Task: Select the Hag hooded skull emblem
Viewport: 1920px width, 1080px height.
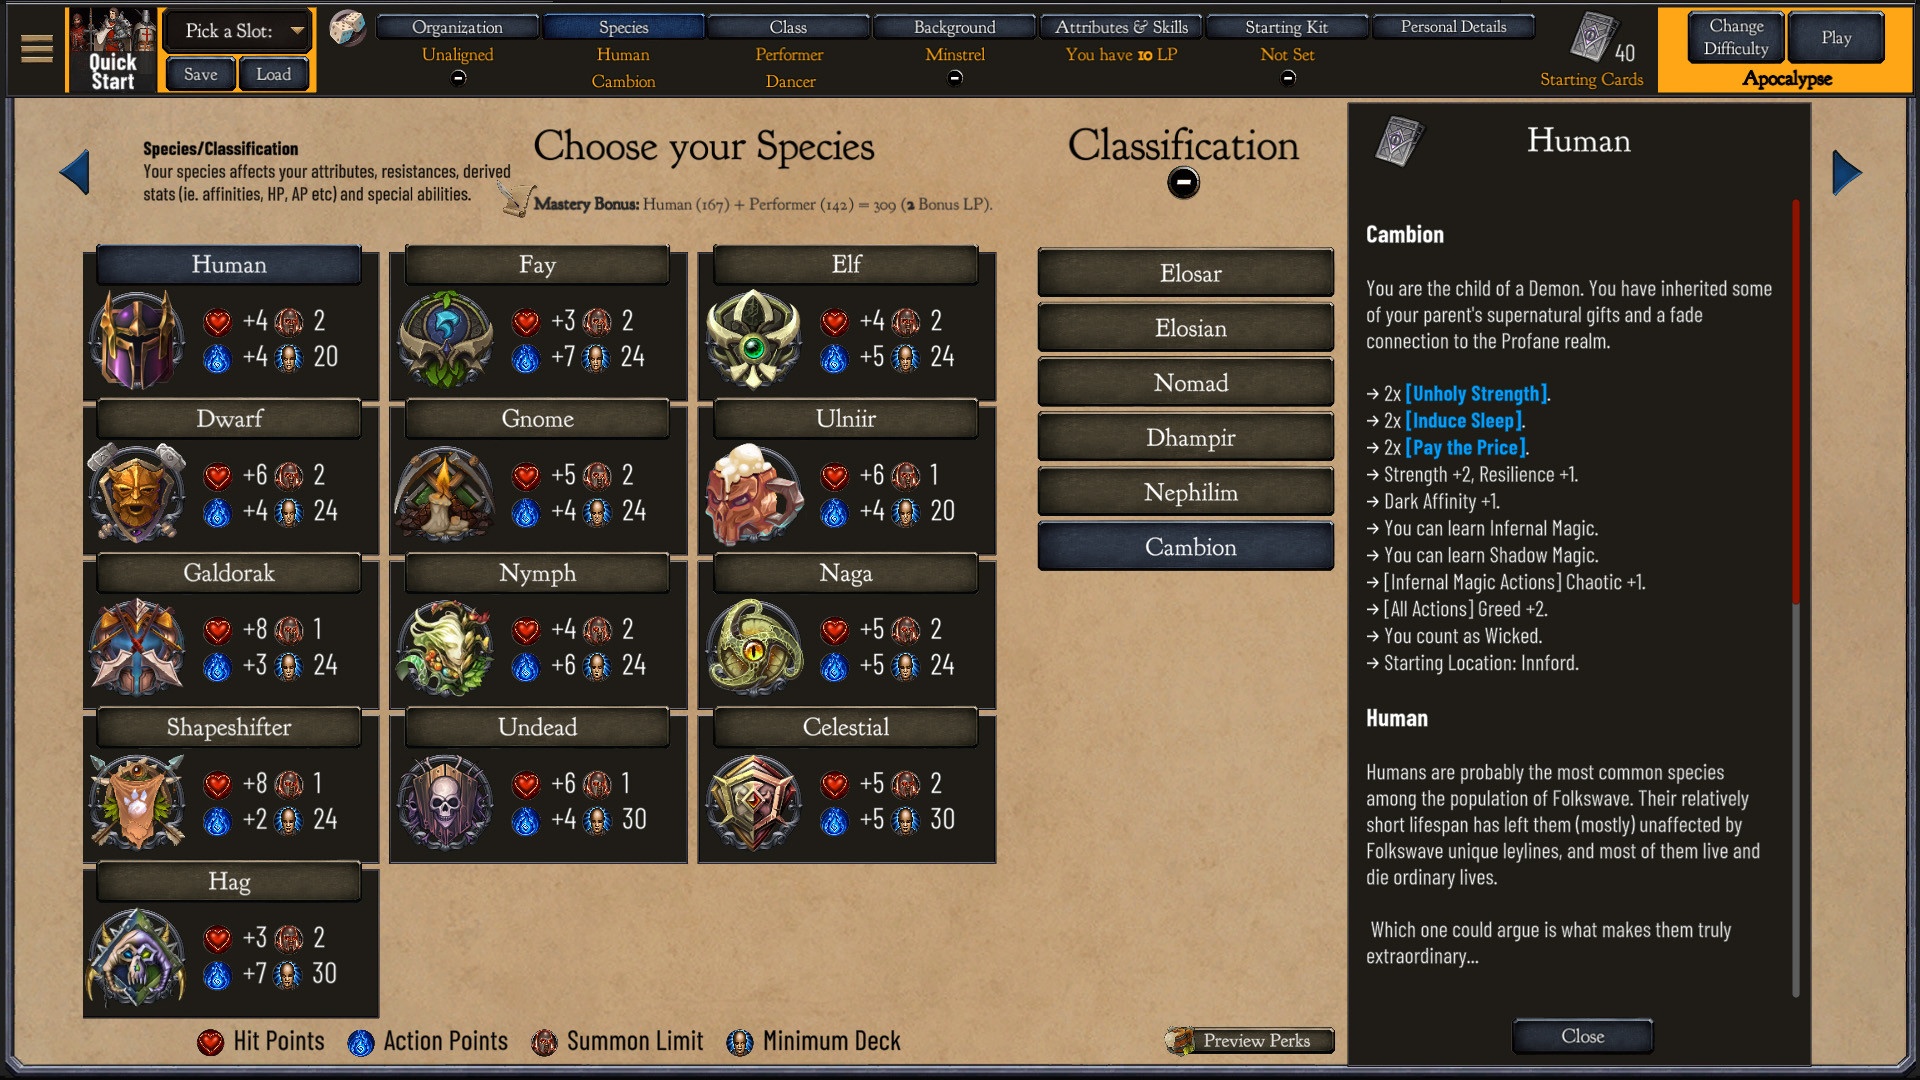Action: tap(137, 956)
